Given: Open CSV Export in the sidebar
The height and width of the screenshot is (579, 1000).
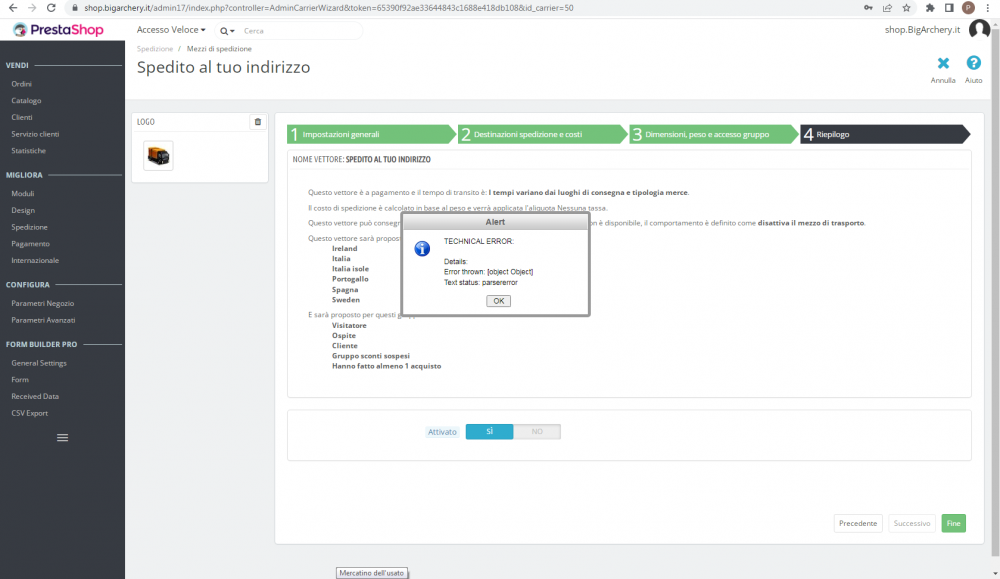Looking at the screenshot, I should coord(29,413).
